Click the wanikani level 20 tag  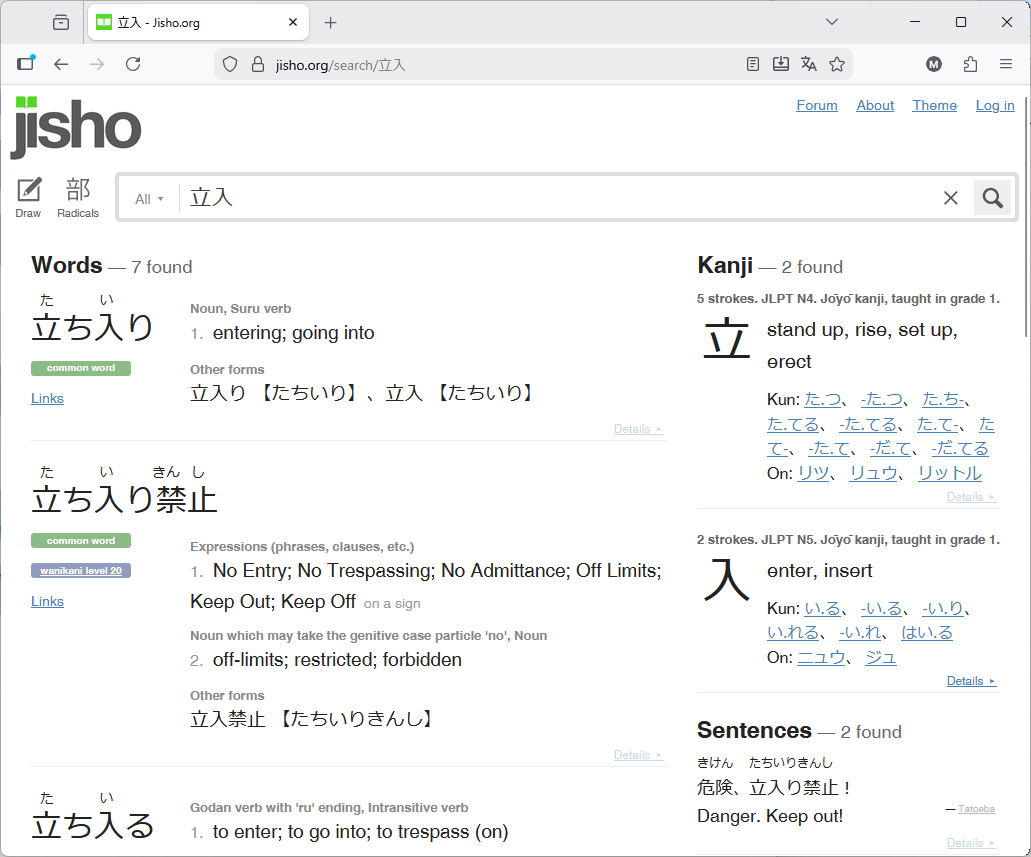point(80,570)
